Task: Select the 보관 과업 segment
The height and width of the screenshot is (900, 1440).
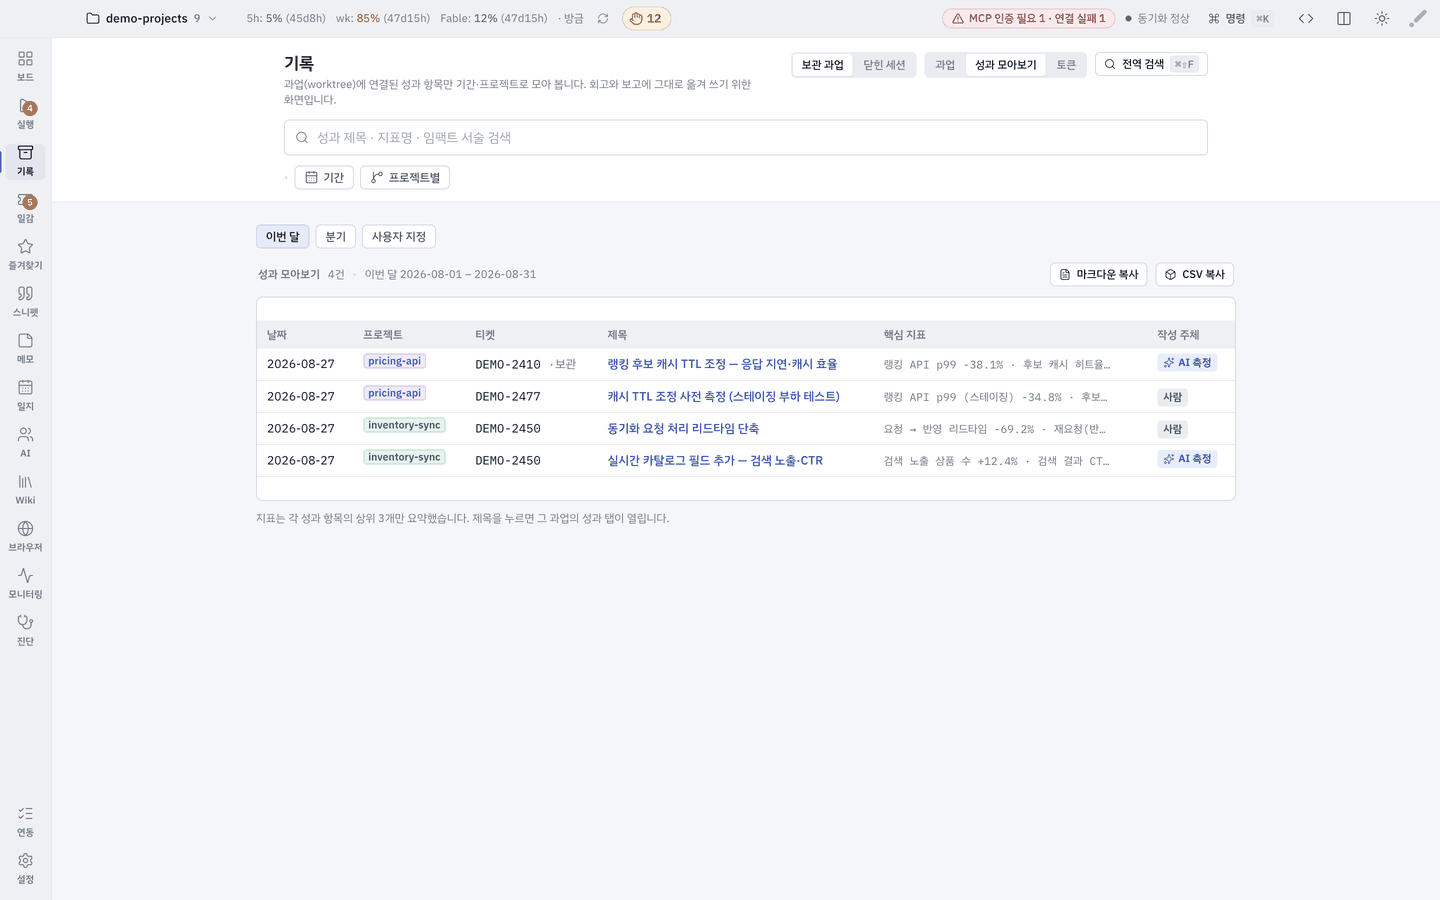Action: pyautogui.click(x=822, y=65)
